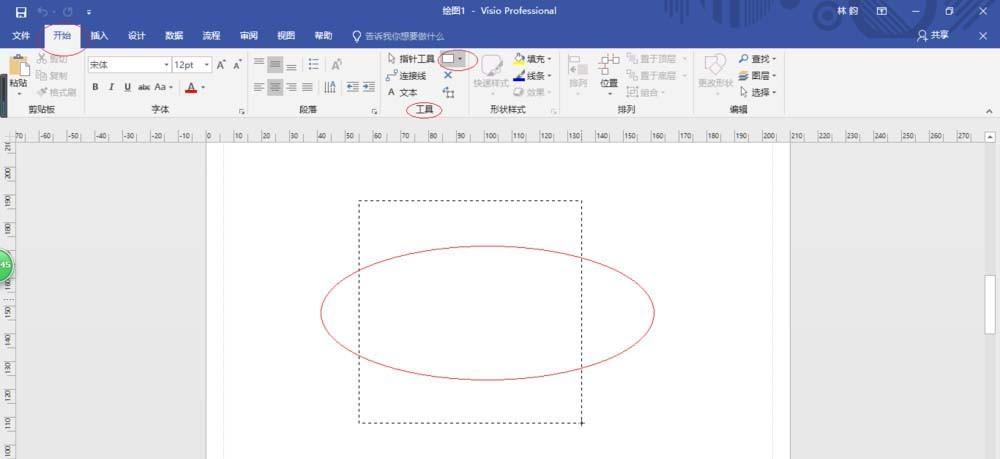Toggle bottom vertical text alignment

(x=291, y=64)
